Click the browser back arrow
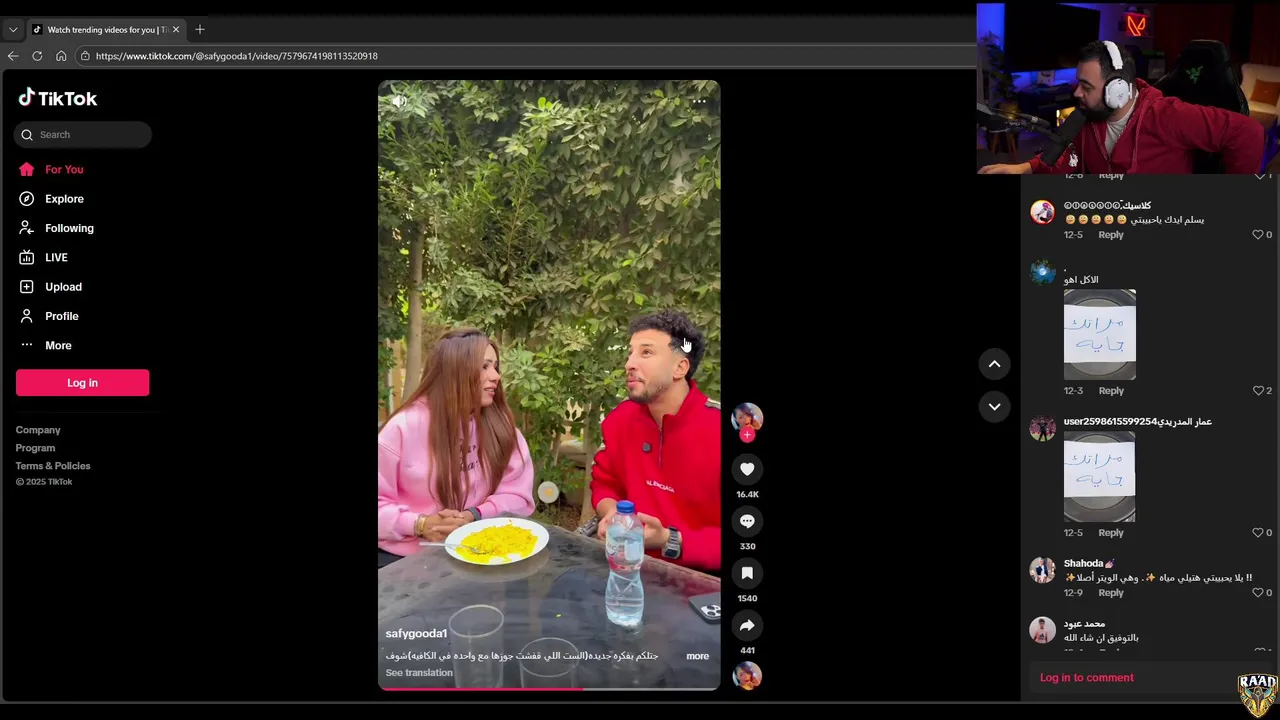 13,56
